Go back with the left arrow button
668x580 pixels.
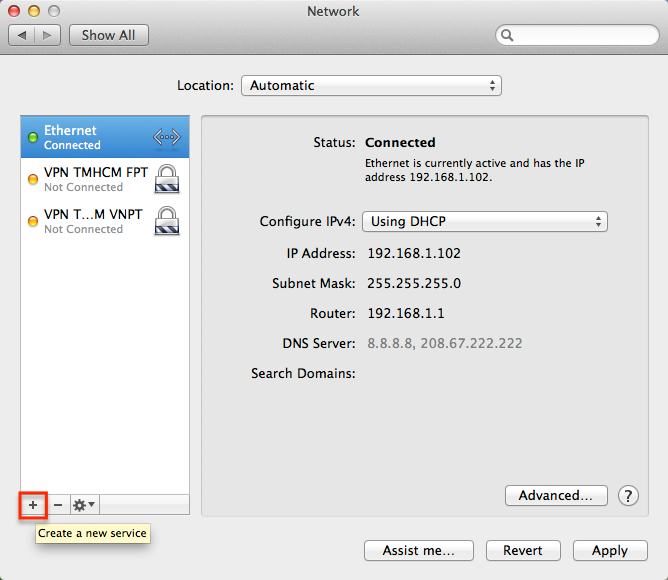point(22,35)
